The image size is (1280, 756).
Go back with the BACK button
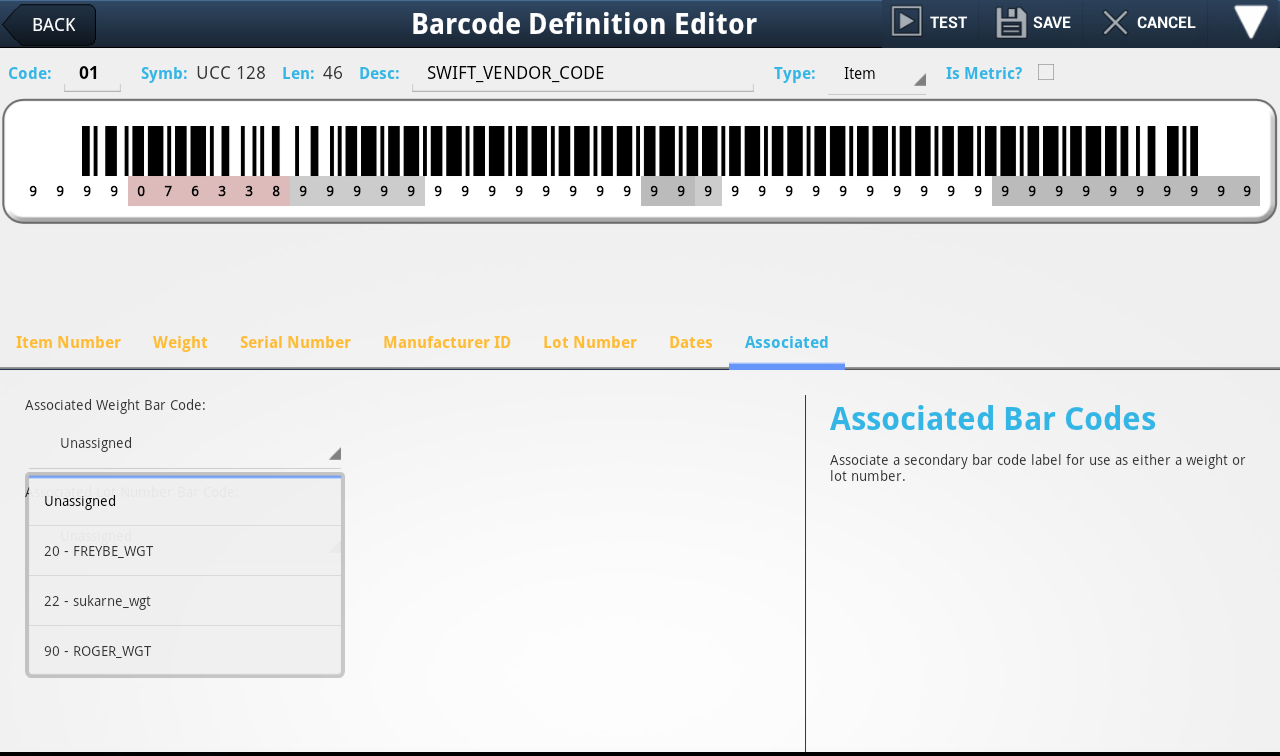[x=50, y=25]
